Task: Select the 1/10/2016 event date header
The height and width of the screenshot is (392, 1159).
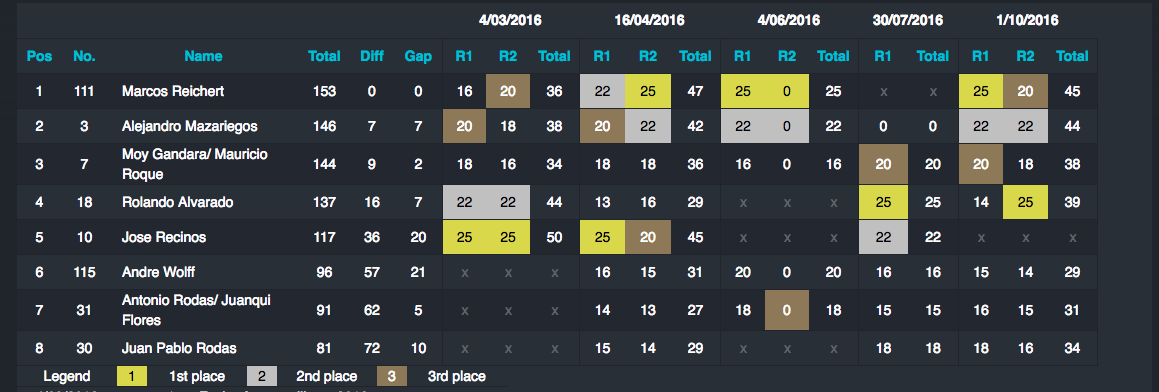Action: [x=1027, y=20]
